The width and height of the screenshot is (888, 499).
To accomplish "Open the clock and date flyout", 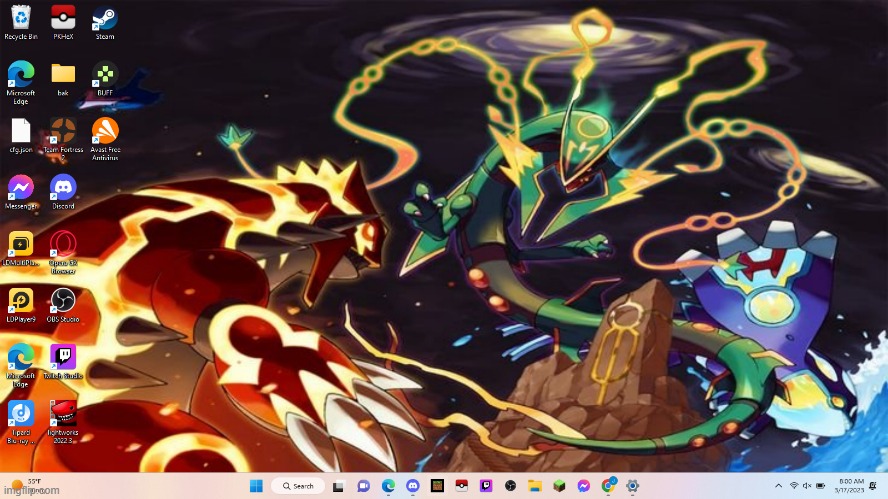I will point(848,485).
